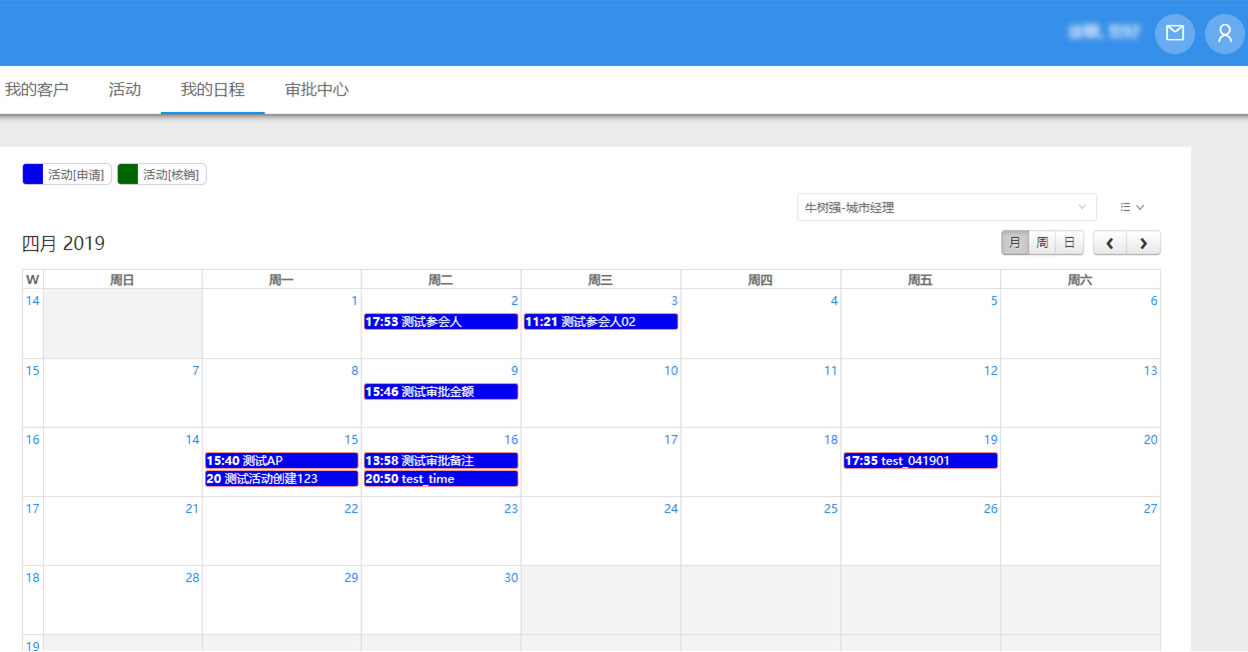The width and height of the screenshot is (1248, 652).
Task: Open the 15:46 测试审批金额 event
Action: pyautogui.click(x=441, y=392)
